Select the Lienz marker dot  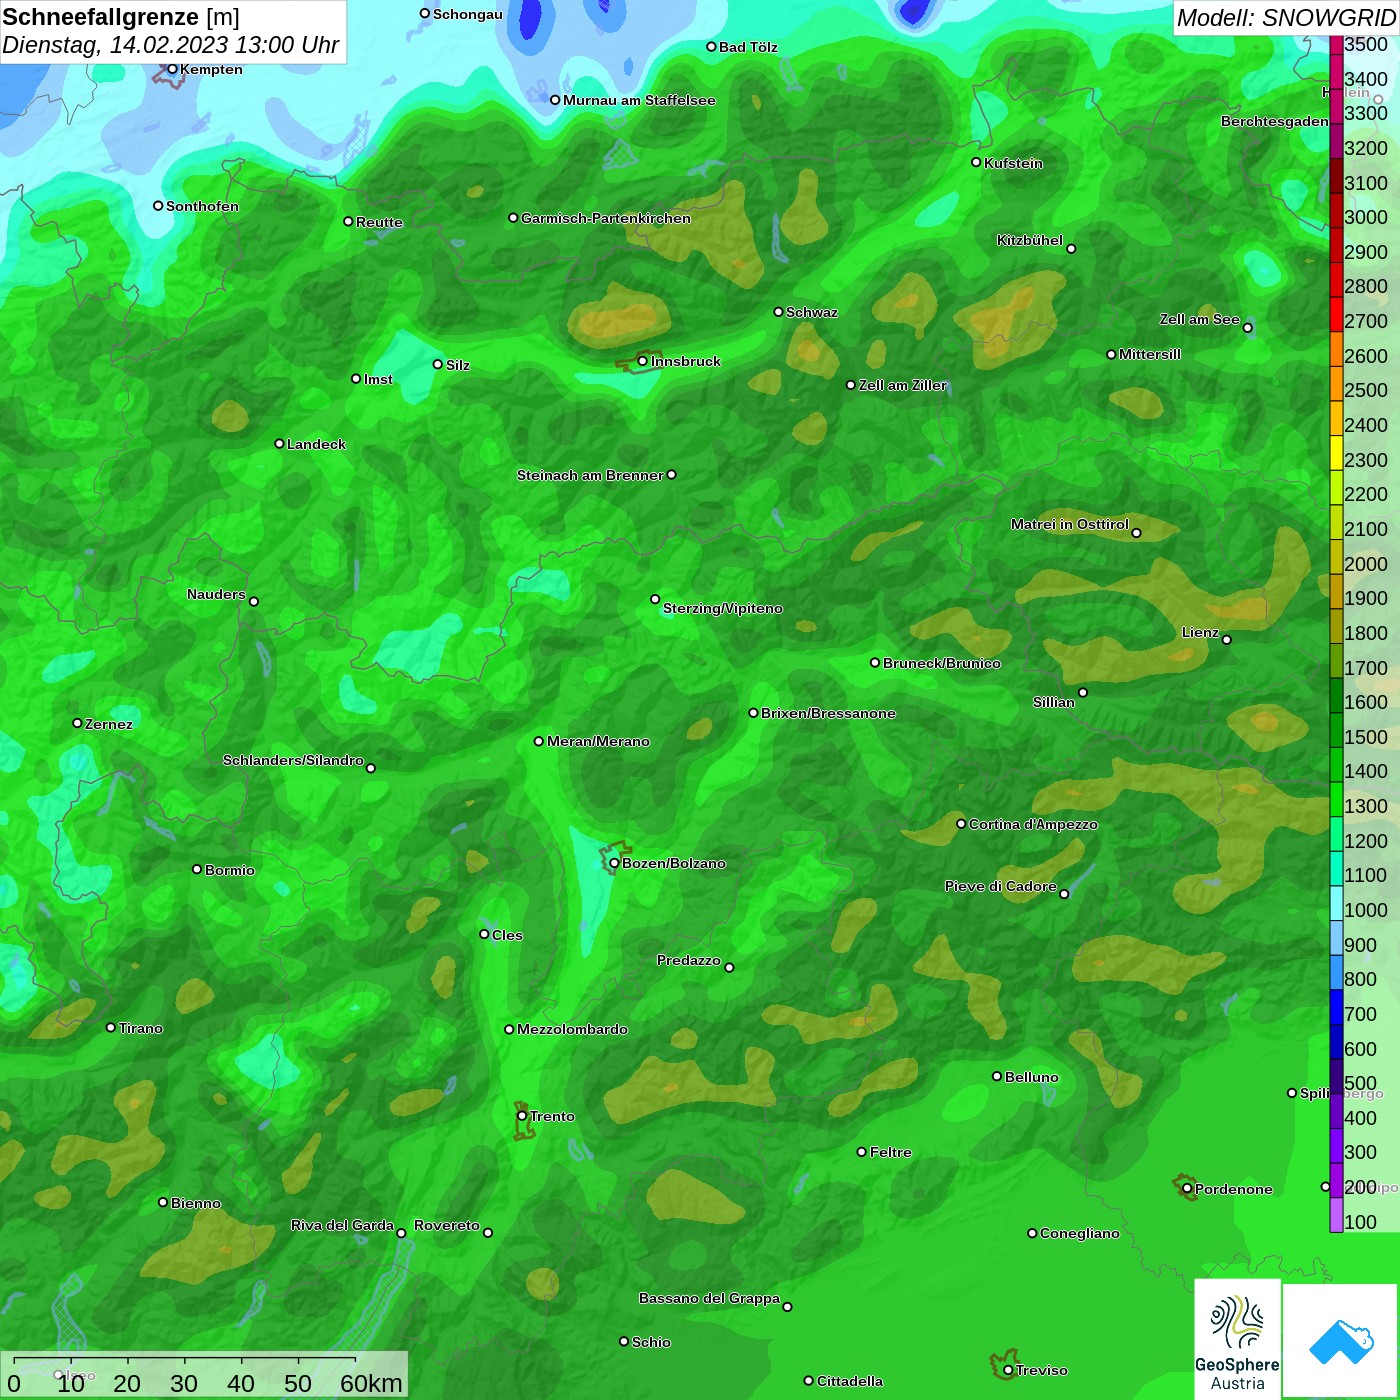(x=1227, y=640)
